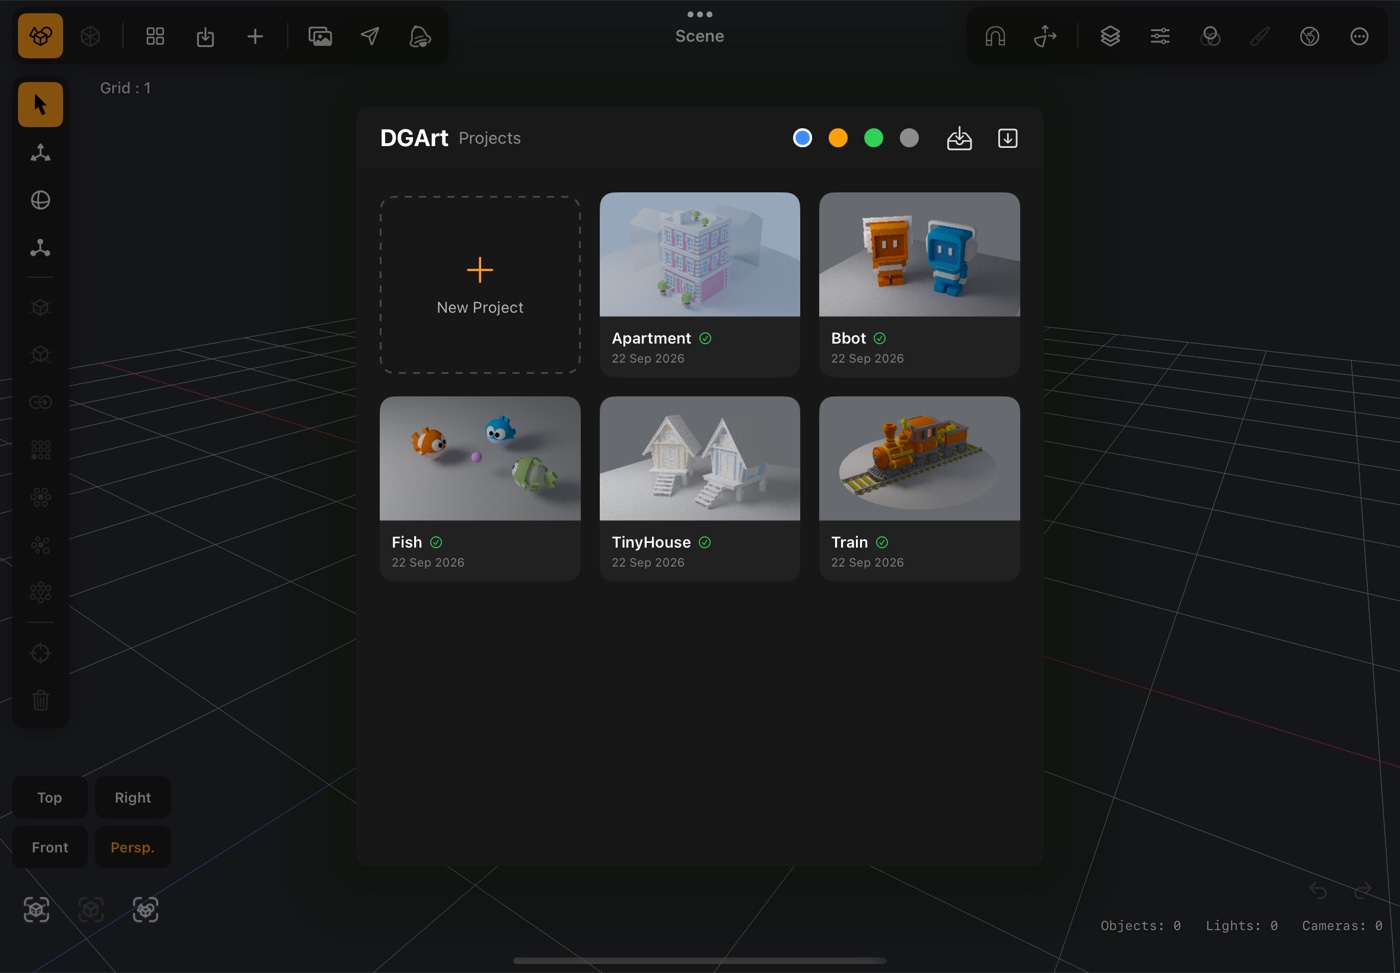Open the TinyHouse project thumbnail
This screenshot has width=1400, height=973.
point(700,459)
